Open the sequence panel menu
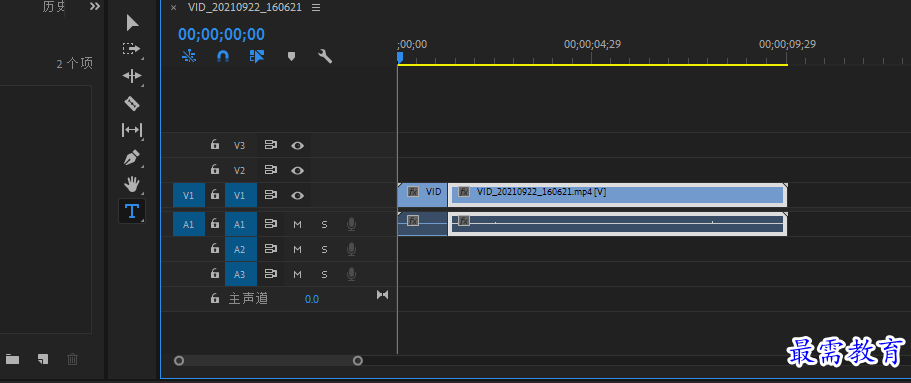This screenshot has width=911, height=383. point(315,8)
